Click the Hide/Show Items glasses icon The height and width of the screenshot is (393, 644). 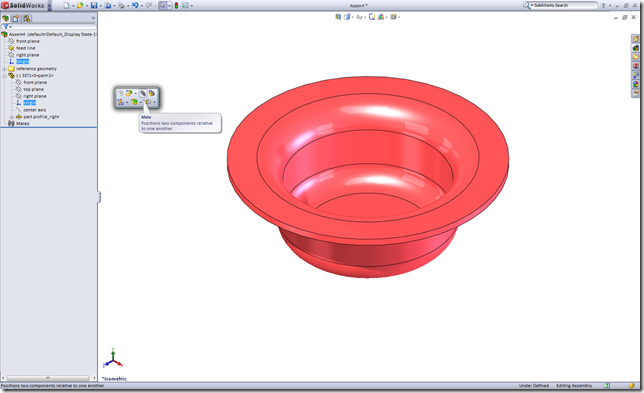(x=359, y=17)
